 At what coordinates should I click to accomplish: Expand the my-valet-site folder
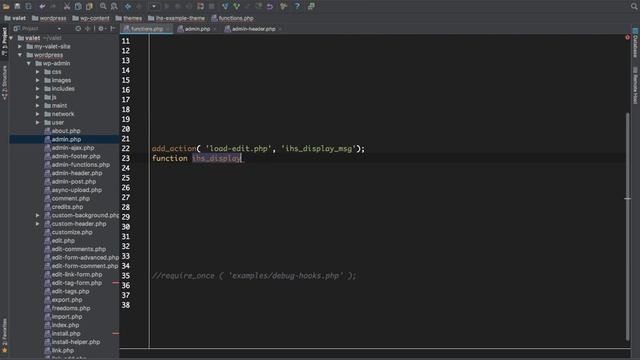pyautogui.click(x=20, y=47)
